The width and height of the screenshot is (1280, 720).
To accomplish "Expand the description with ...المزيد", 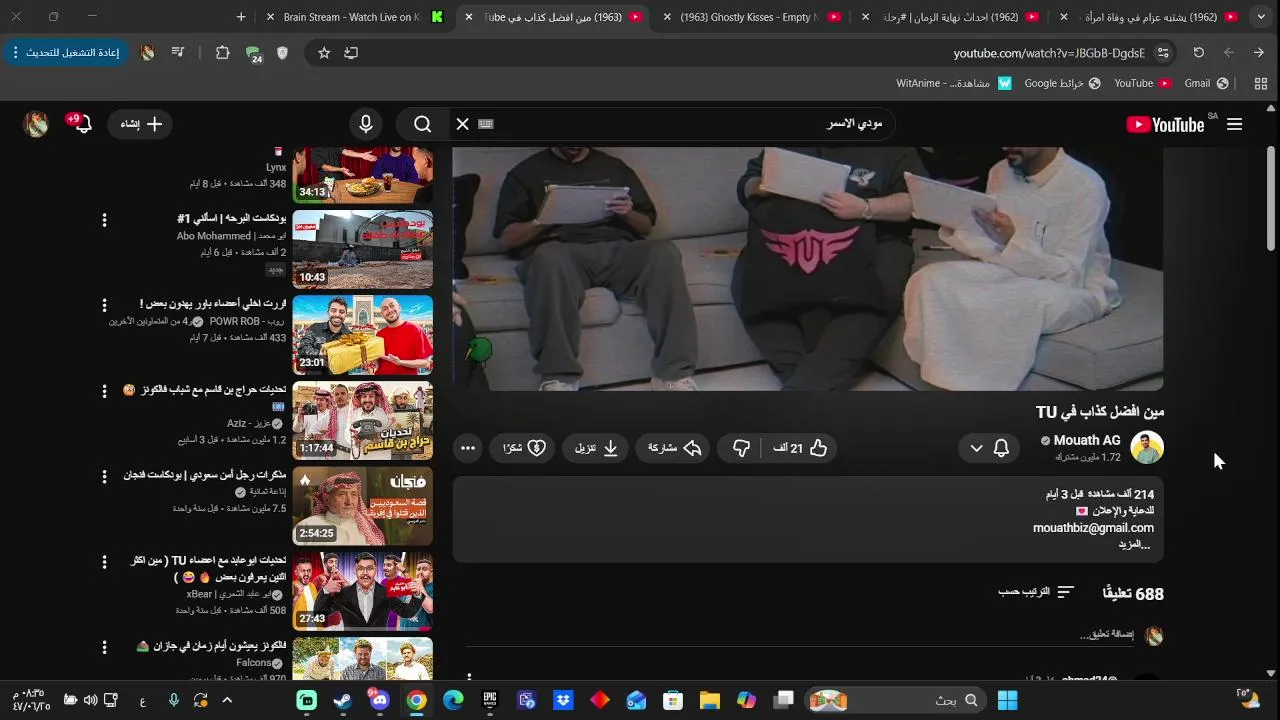I will click(1134, 544).
